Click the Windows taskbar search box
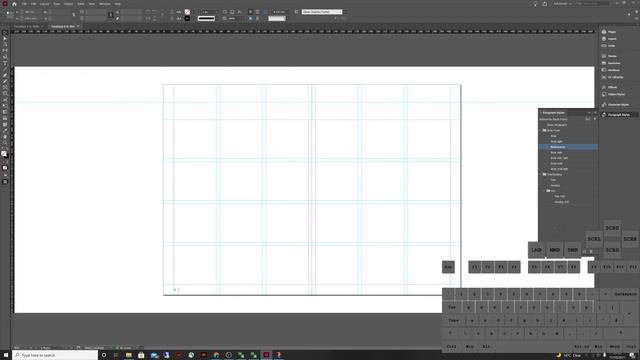Viewport: 640px width, 360px height. (55, 355)
